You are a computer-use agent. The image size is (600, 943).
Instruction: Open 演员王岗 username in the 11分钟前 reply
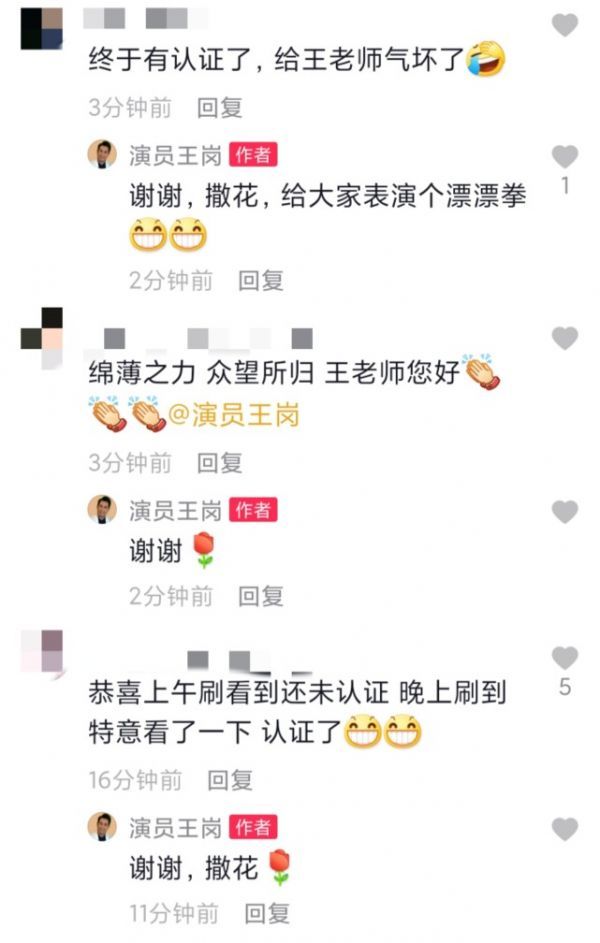175,828
